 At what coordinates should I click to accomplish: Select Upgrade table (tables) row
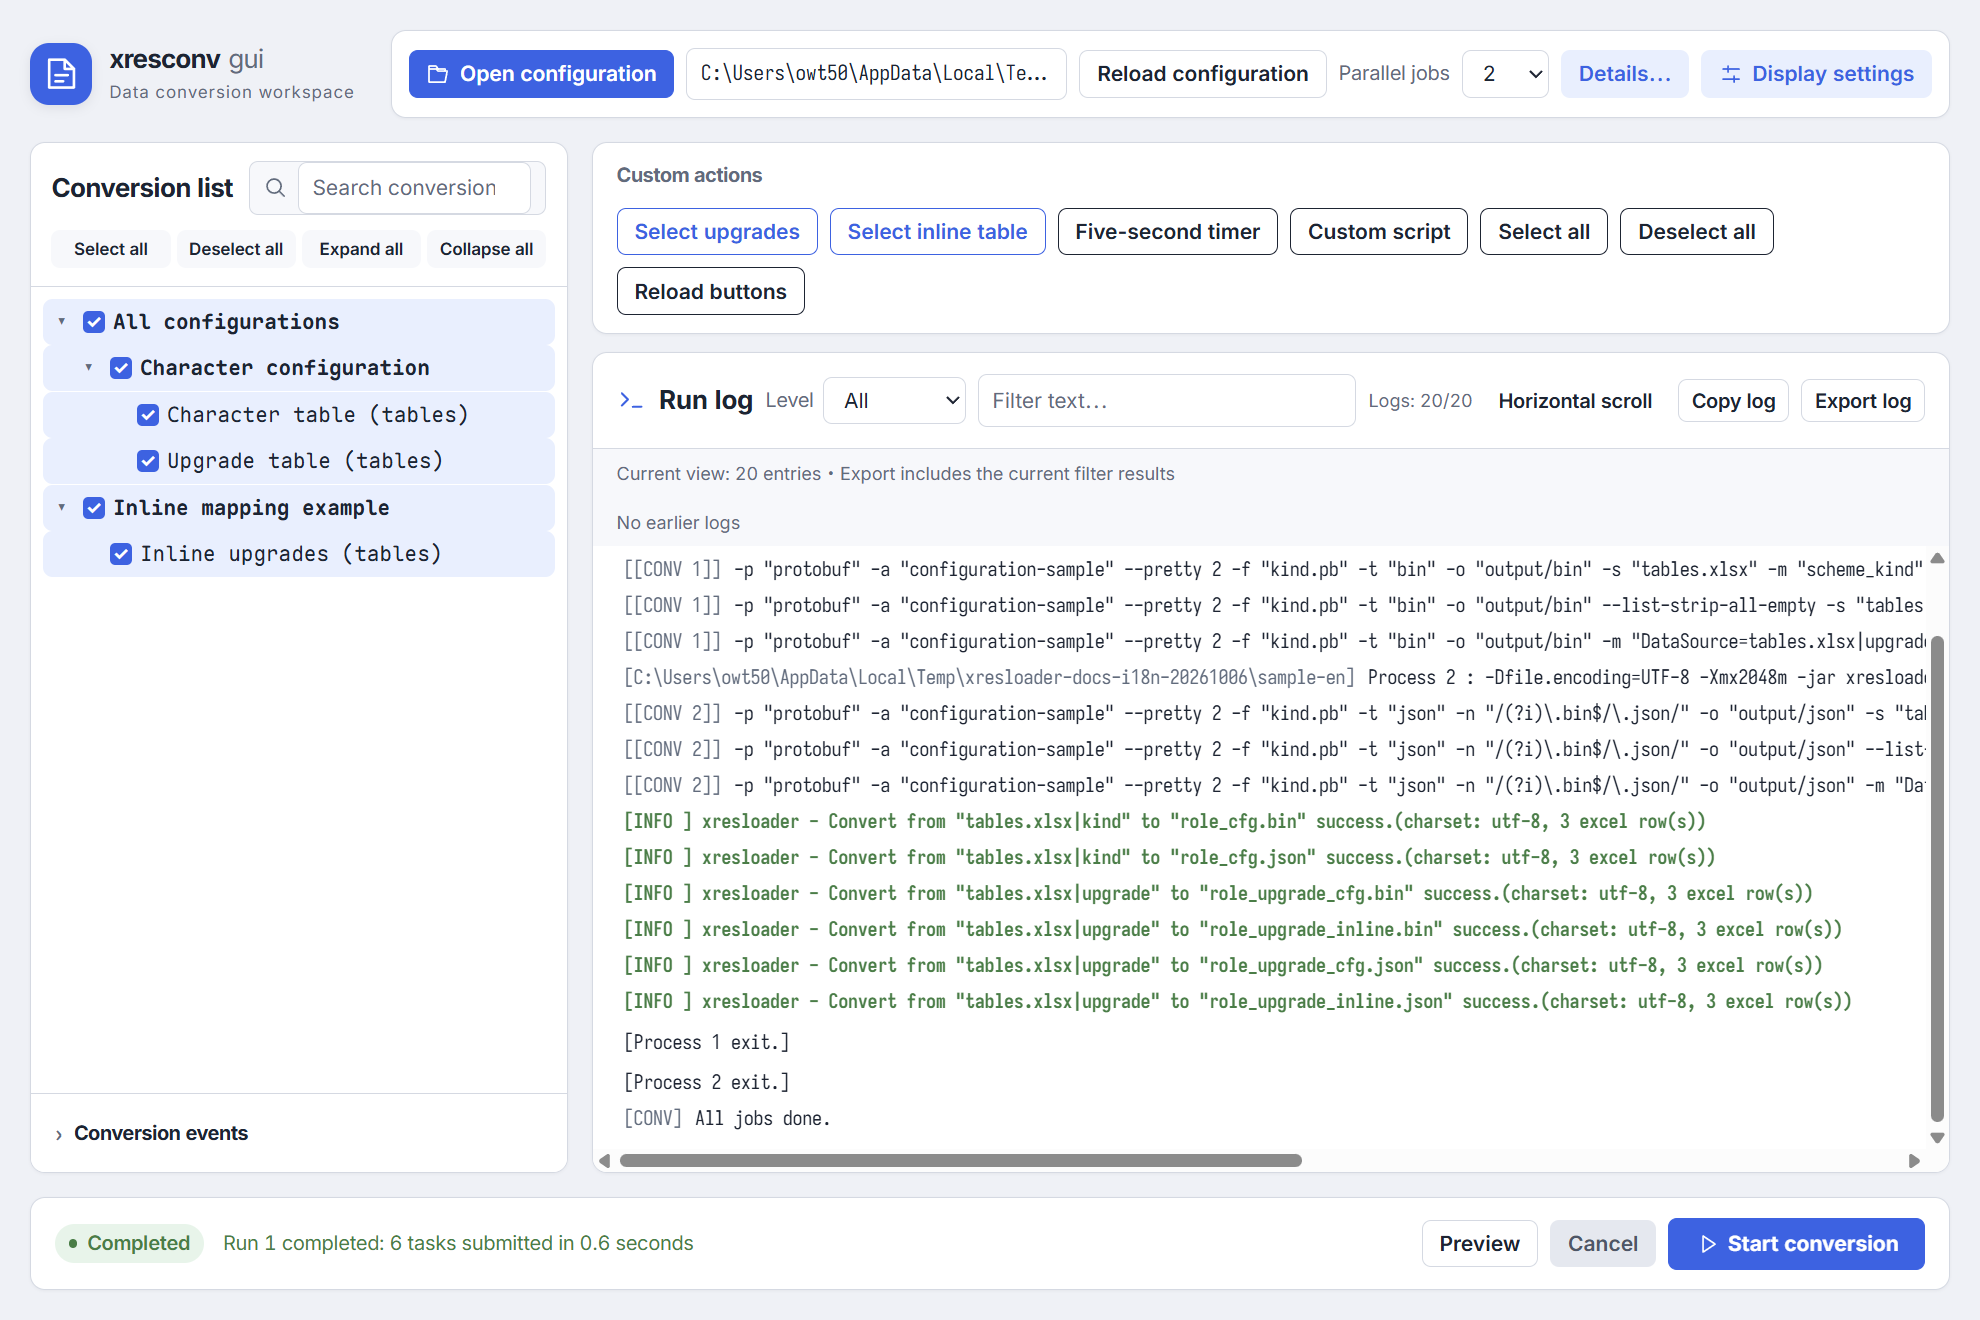tap(299, 461)
